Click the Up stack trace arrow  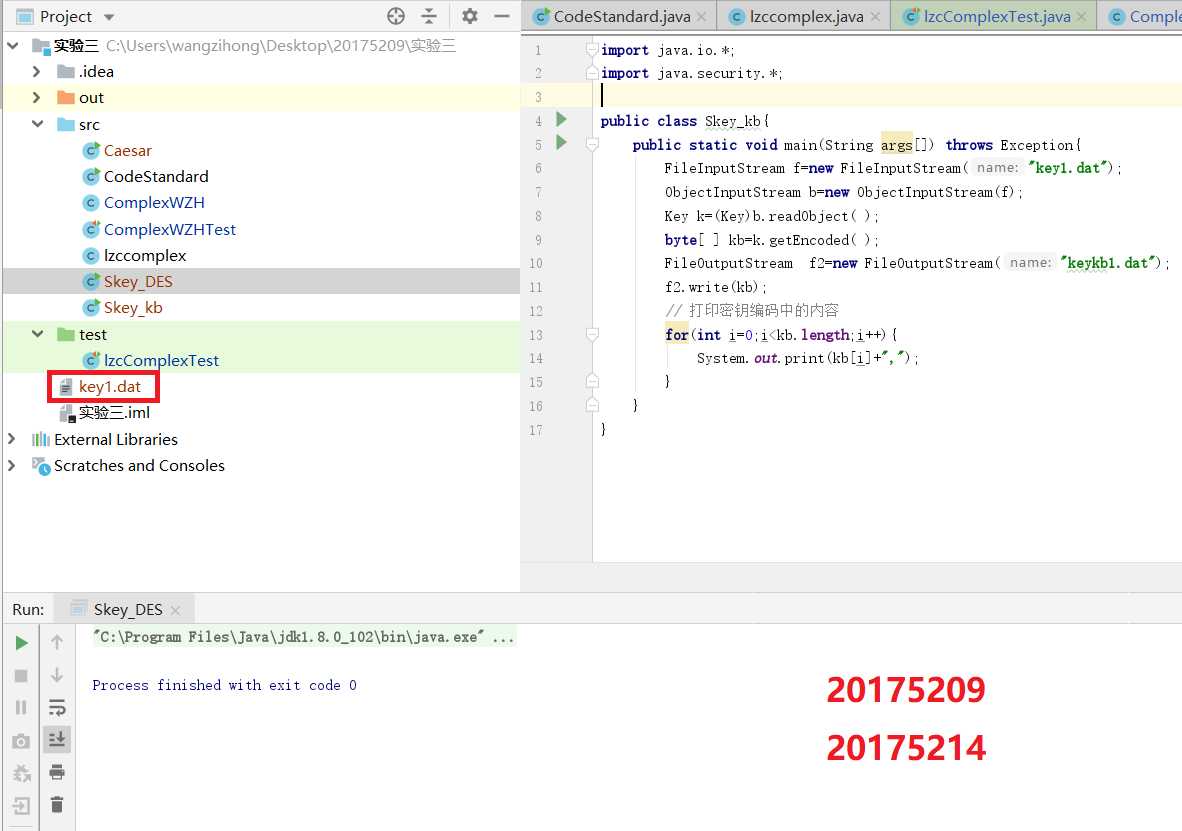(x=57, y=642)
